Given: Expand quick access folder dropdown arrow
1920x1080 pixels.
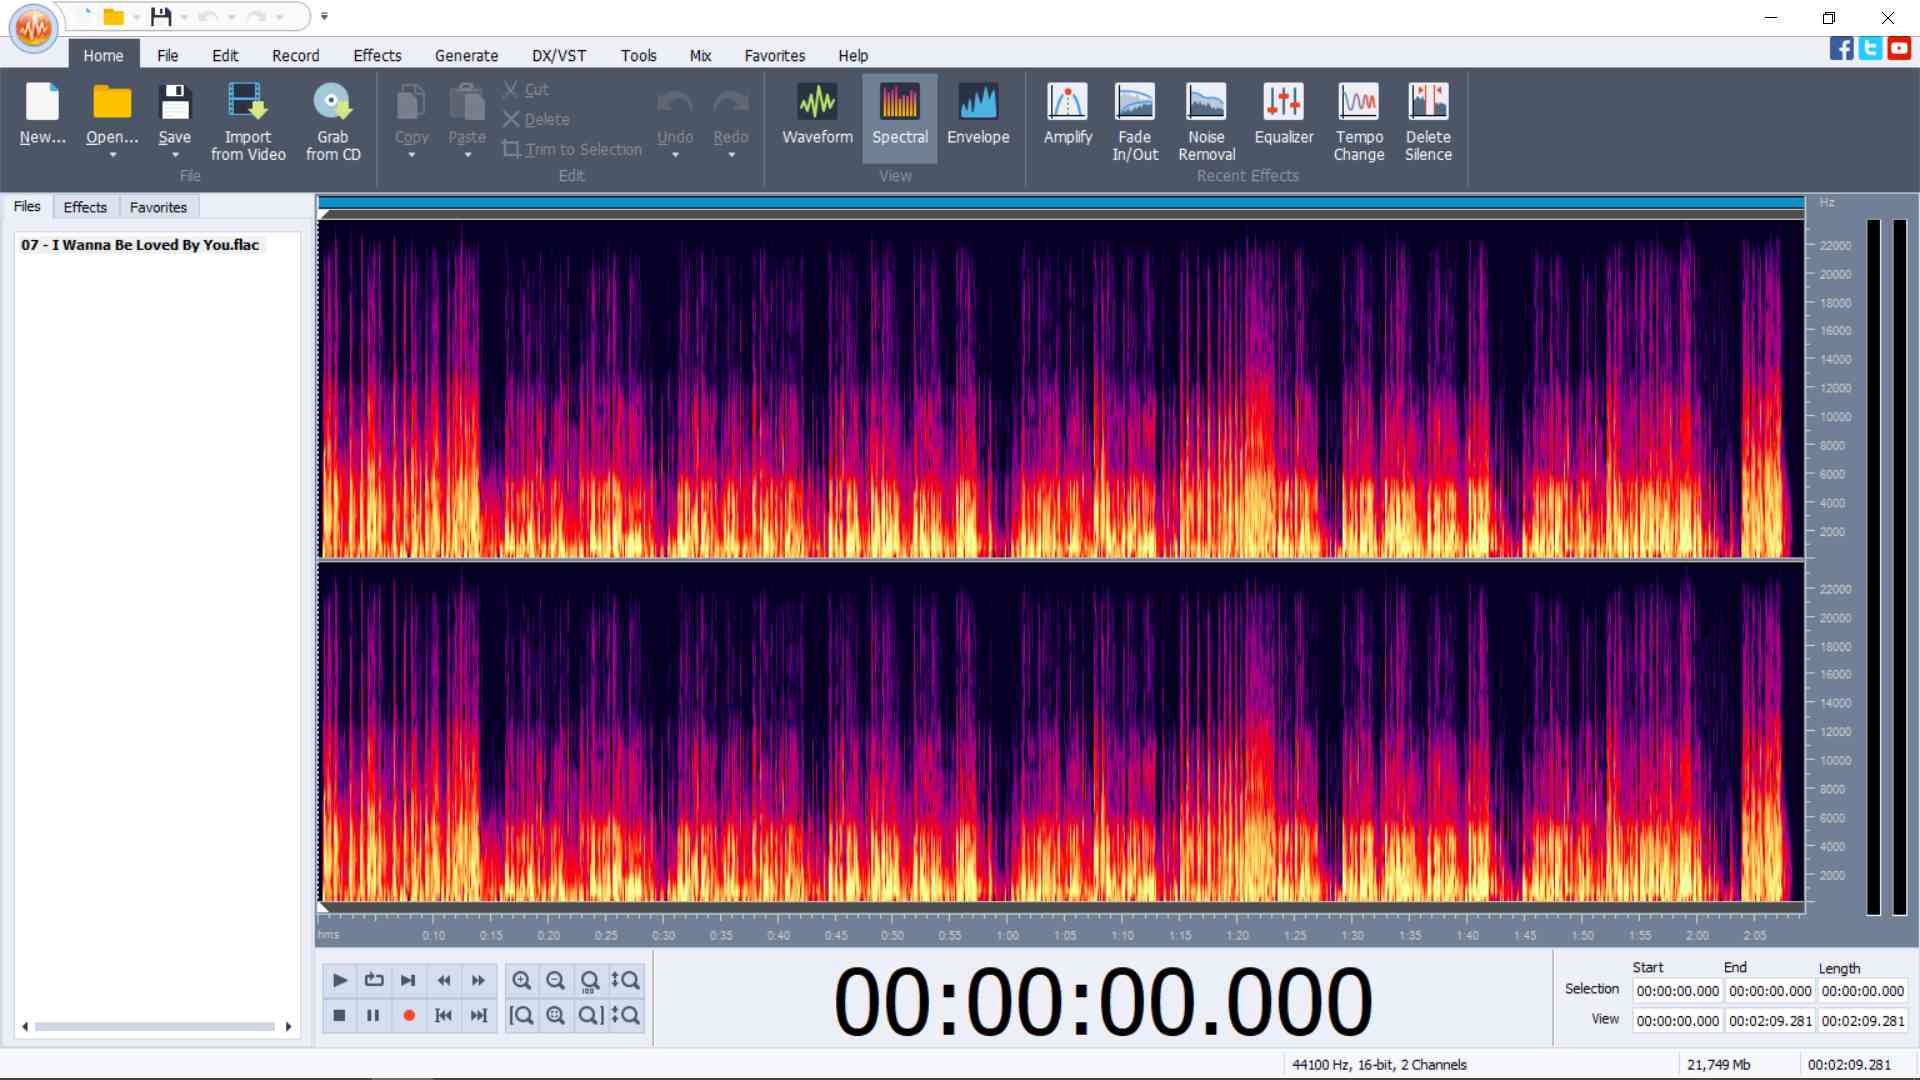Looking at the screenshot, I should [137, 17].
